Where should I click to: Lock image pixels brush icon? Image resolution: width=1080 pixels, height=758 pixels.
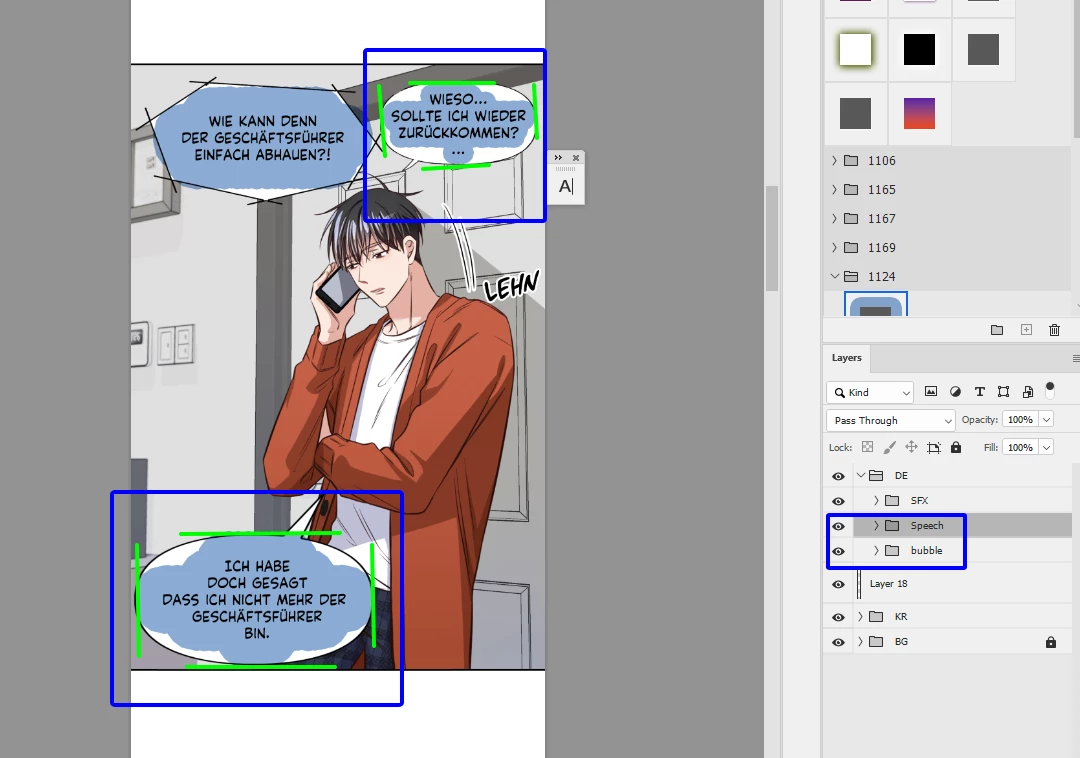pos(890,448)
